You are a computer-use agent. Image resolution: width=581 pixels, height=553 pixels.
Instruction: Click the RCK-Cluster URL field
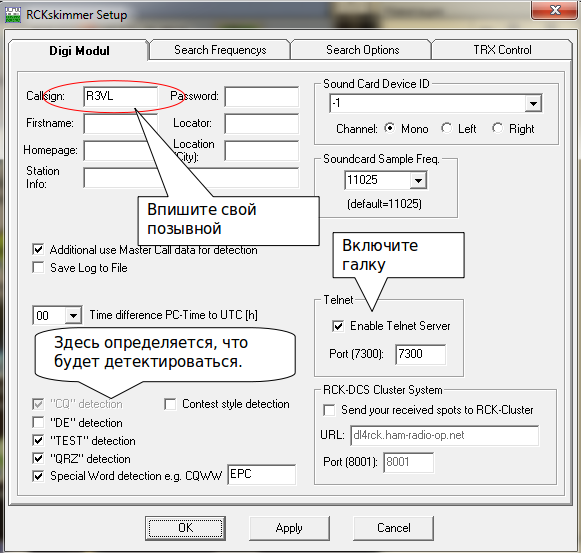click(445, 436)
